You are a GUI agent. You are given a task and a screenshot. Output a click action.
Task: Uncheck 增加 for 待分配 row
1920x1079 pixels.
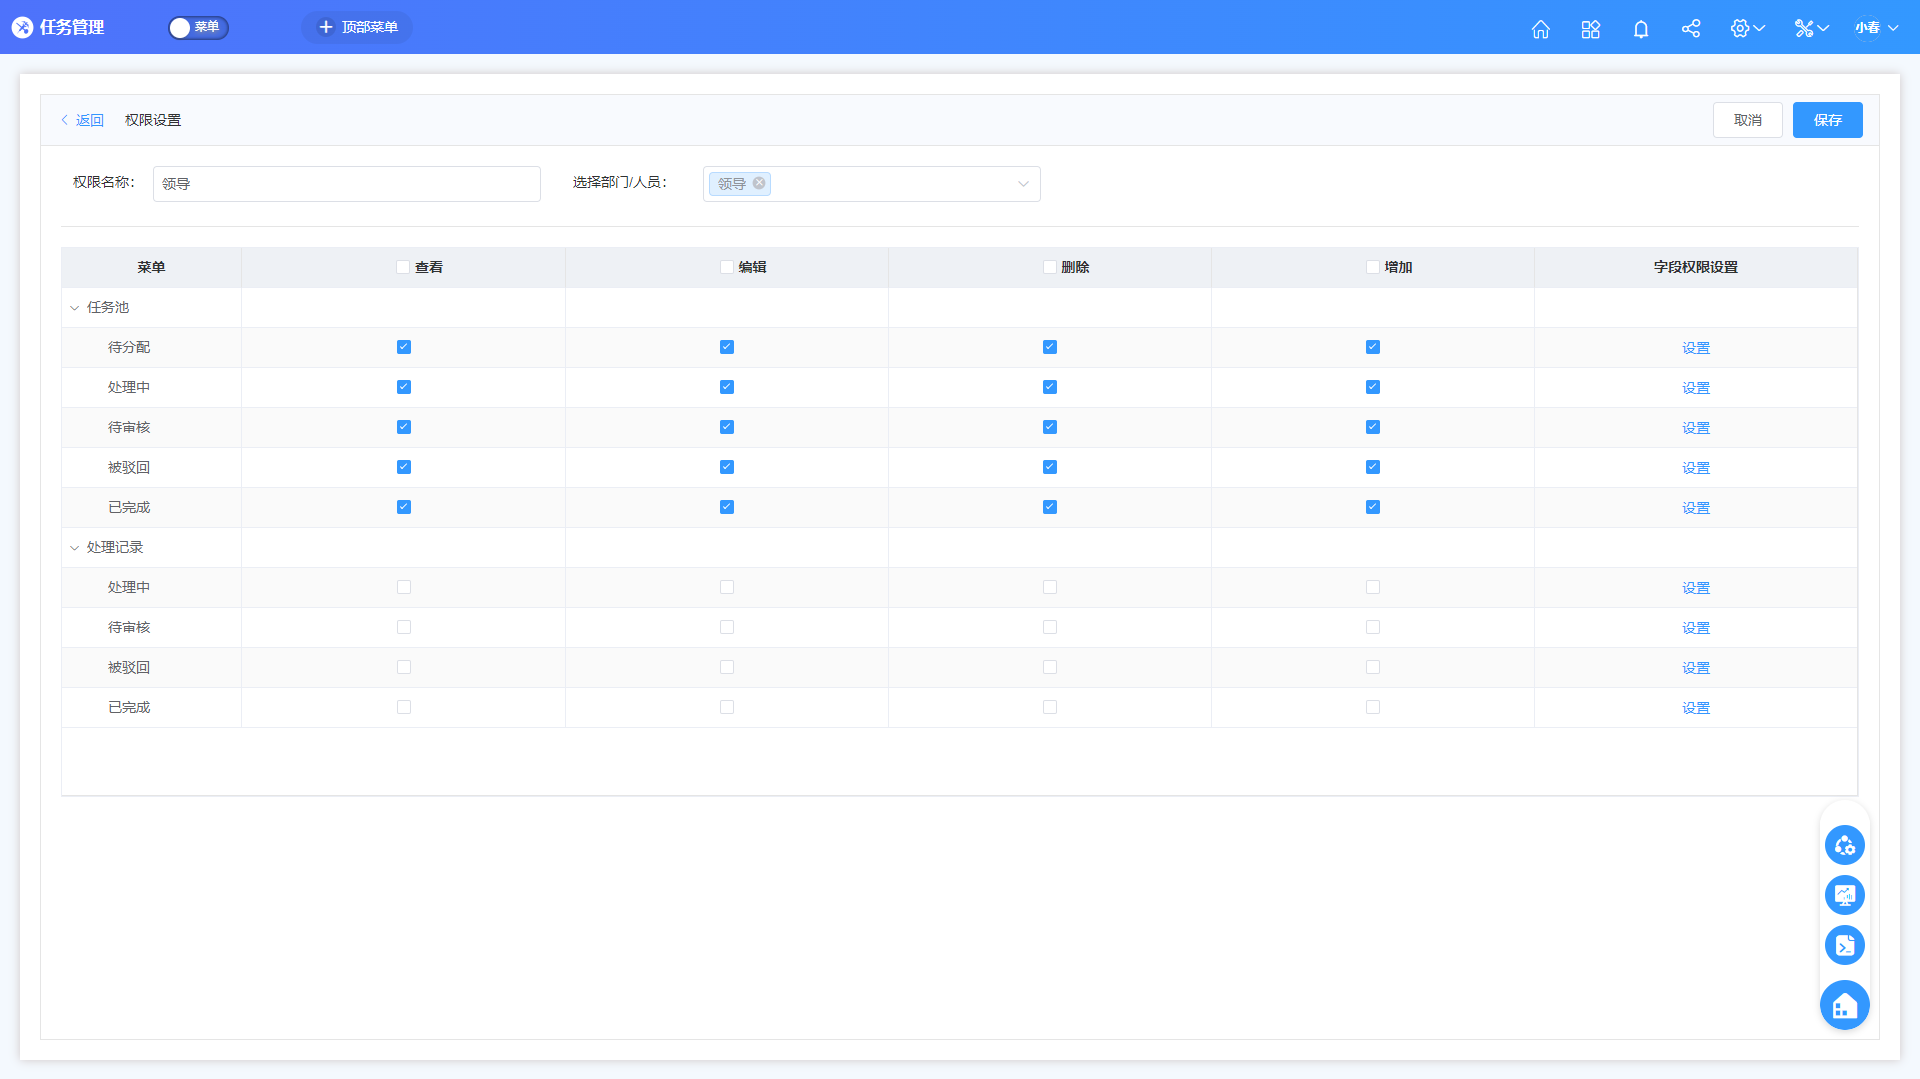(x=1372, y=347)
